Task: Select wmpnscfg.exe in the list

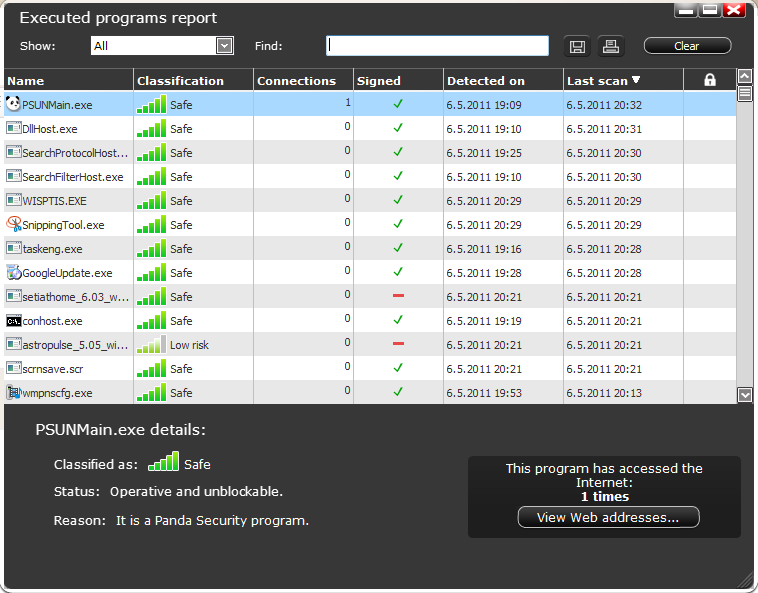Action: pyautogui.click(x=57, y=393)
